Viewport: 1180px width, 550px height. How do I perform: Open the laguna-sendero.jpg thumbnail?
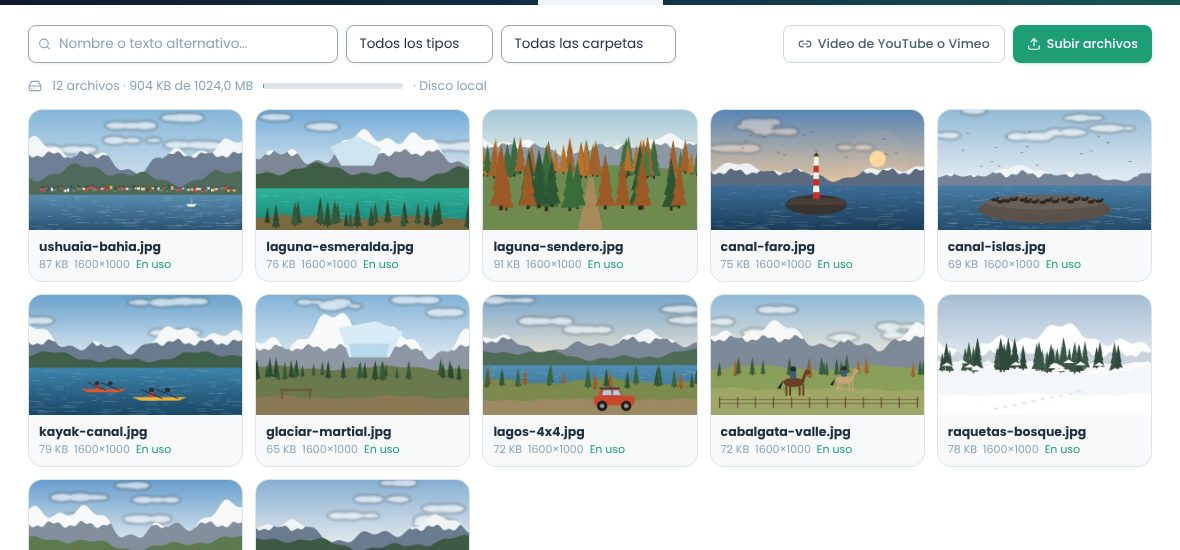(589, 170)
